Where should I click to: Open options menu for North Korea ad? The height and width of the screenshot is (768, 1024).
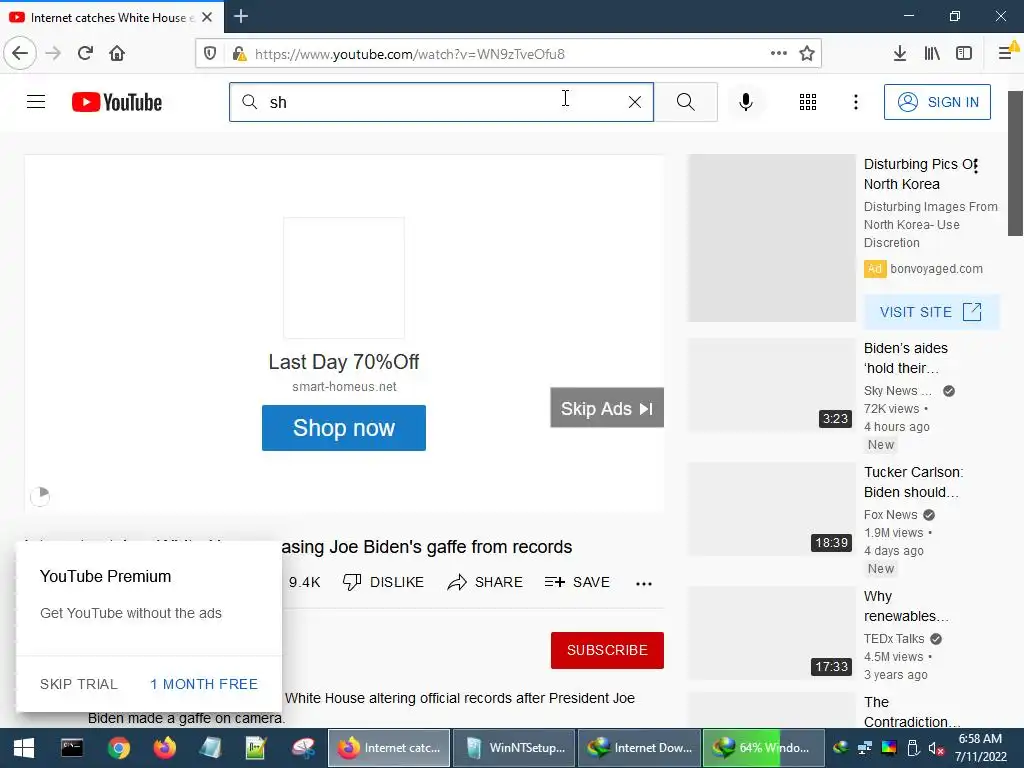point(976,167)
